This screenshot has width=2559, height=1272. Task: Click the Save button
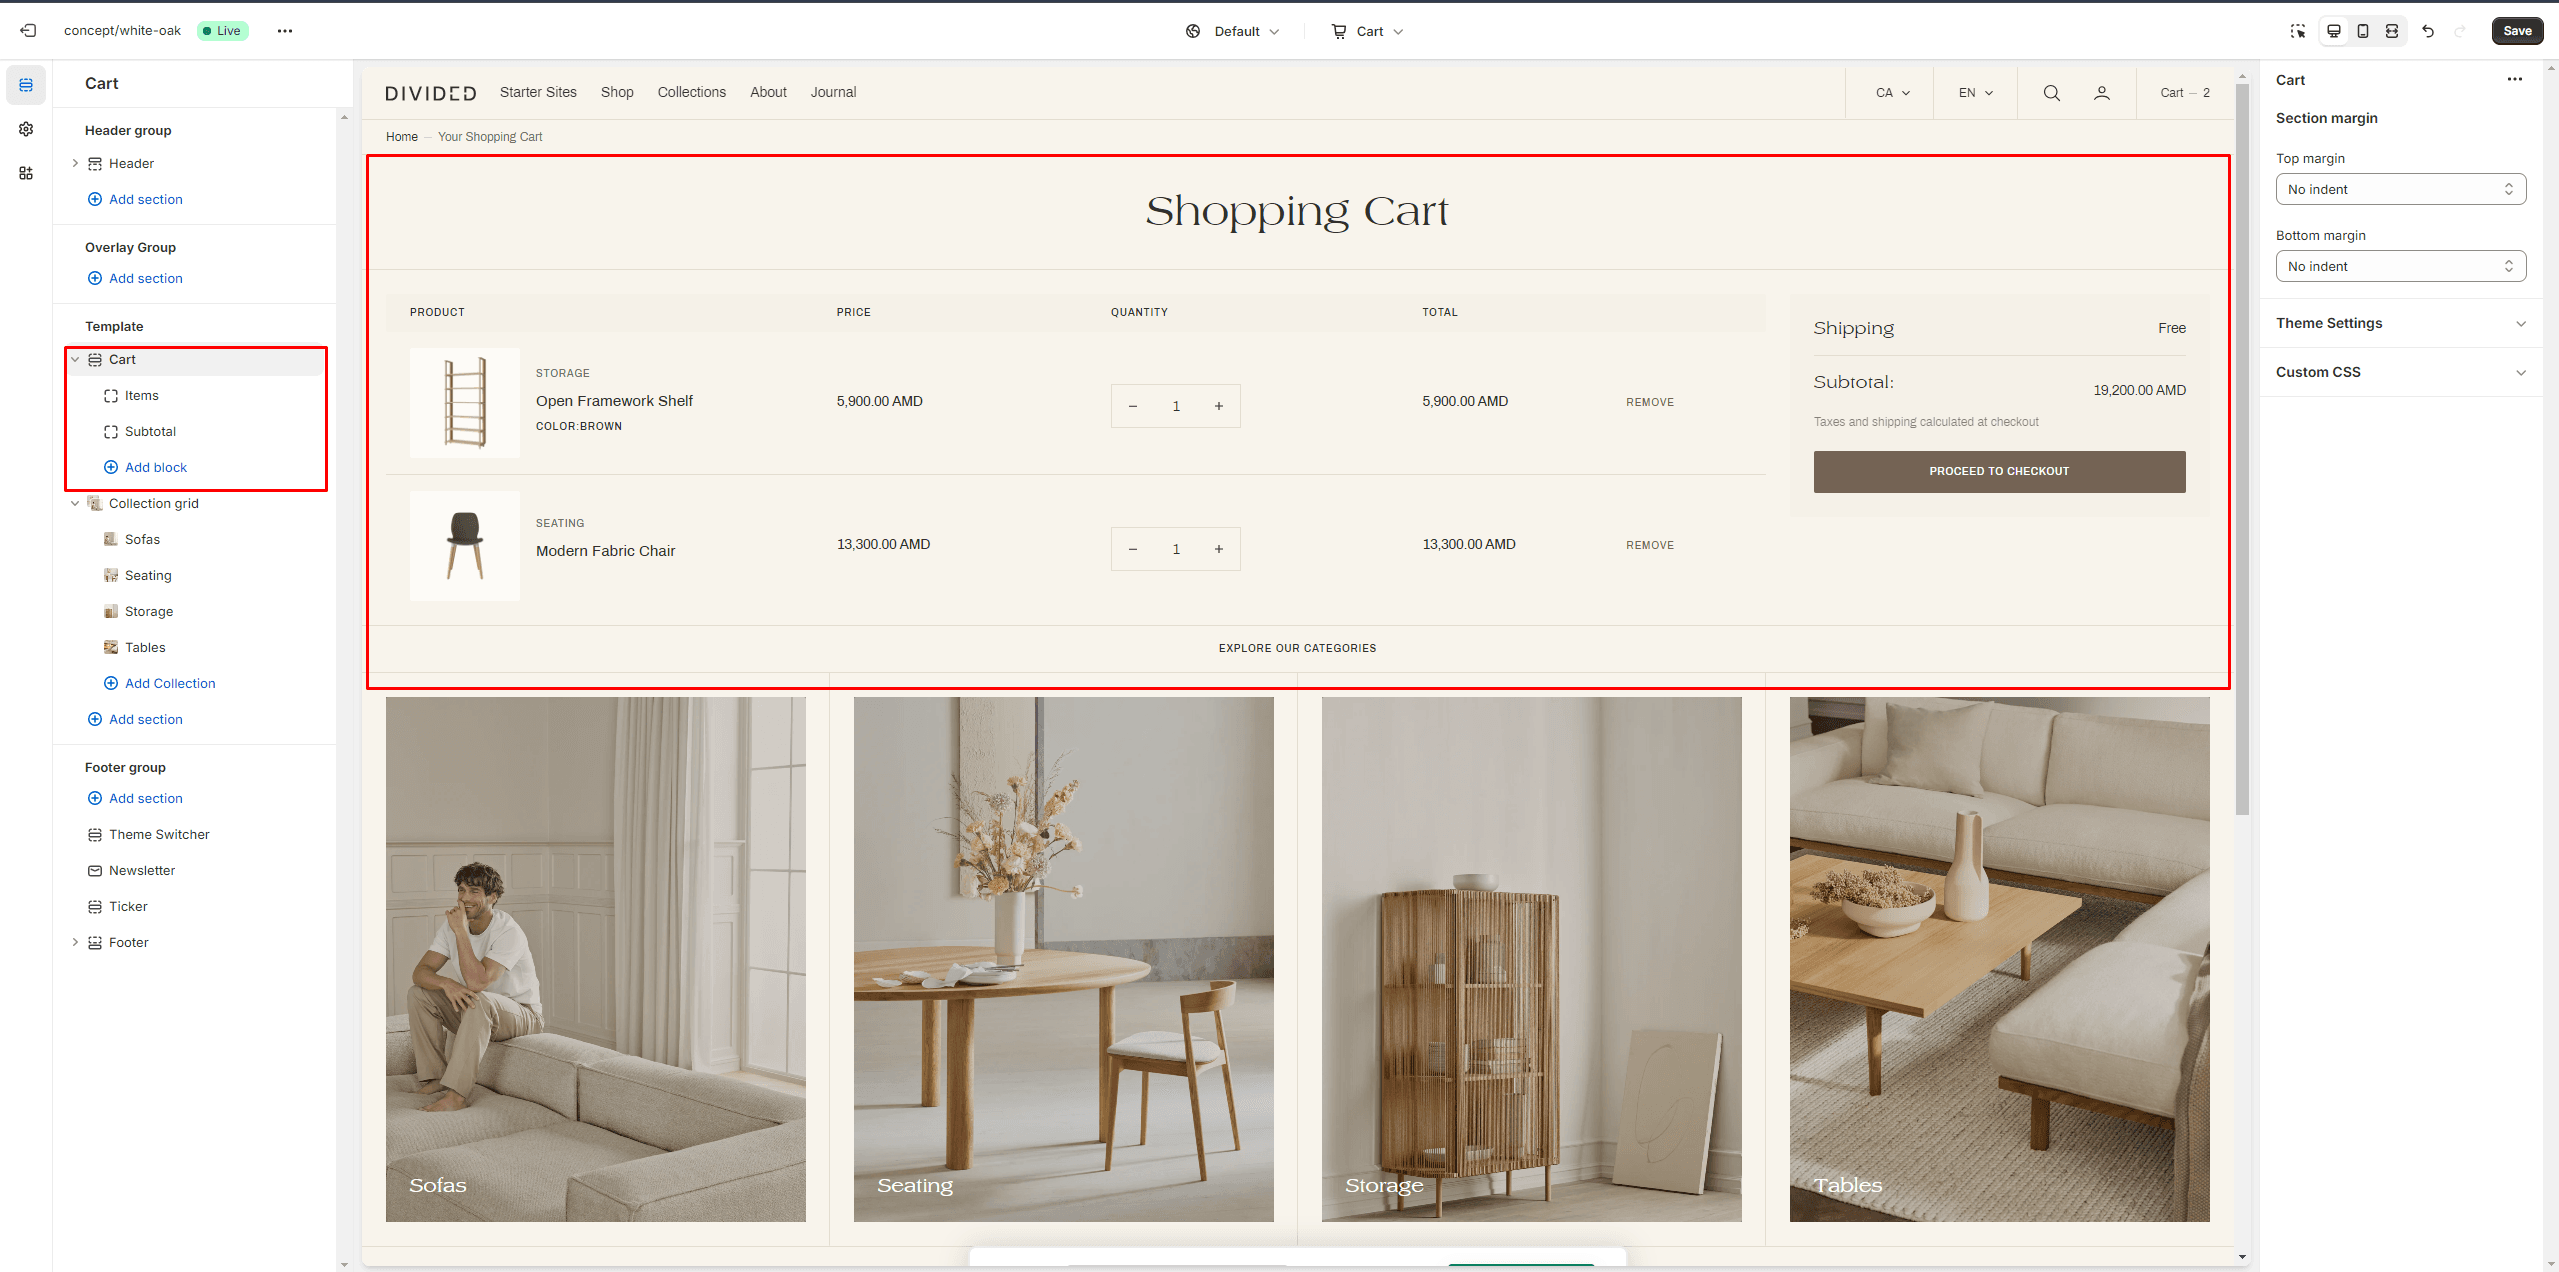[x=2516, y=31]
